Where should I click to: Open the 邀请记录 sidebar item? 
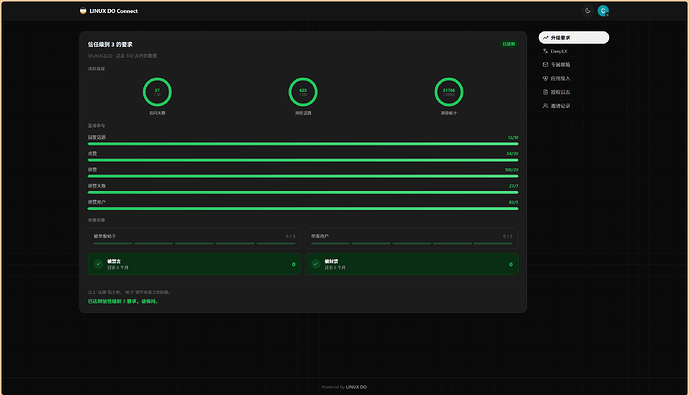pyautogui.click(x=574, y=106)
